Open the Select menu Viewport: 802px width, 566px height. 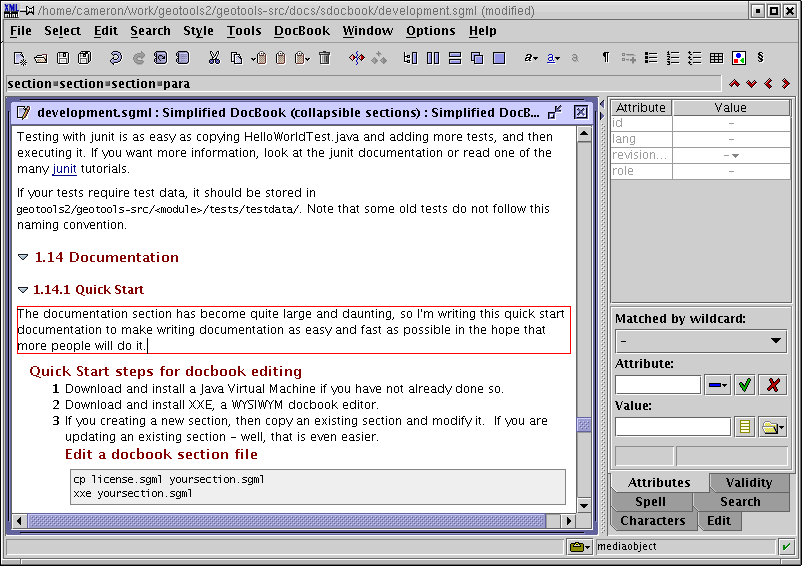pos(62,31)
